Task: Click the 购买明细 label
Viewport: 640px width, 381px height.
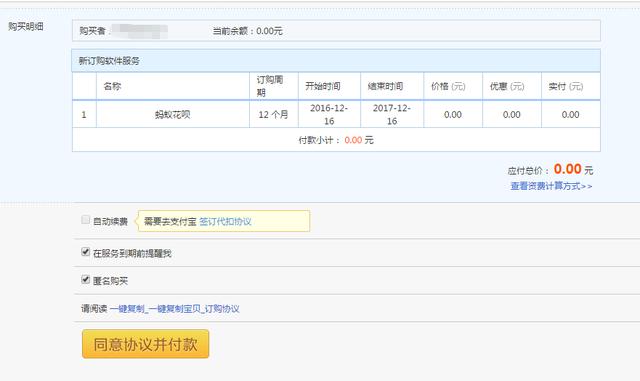Action: point(26,27)
